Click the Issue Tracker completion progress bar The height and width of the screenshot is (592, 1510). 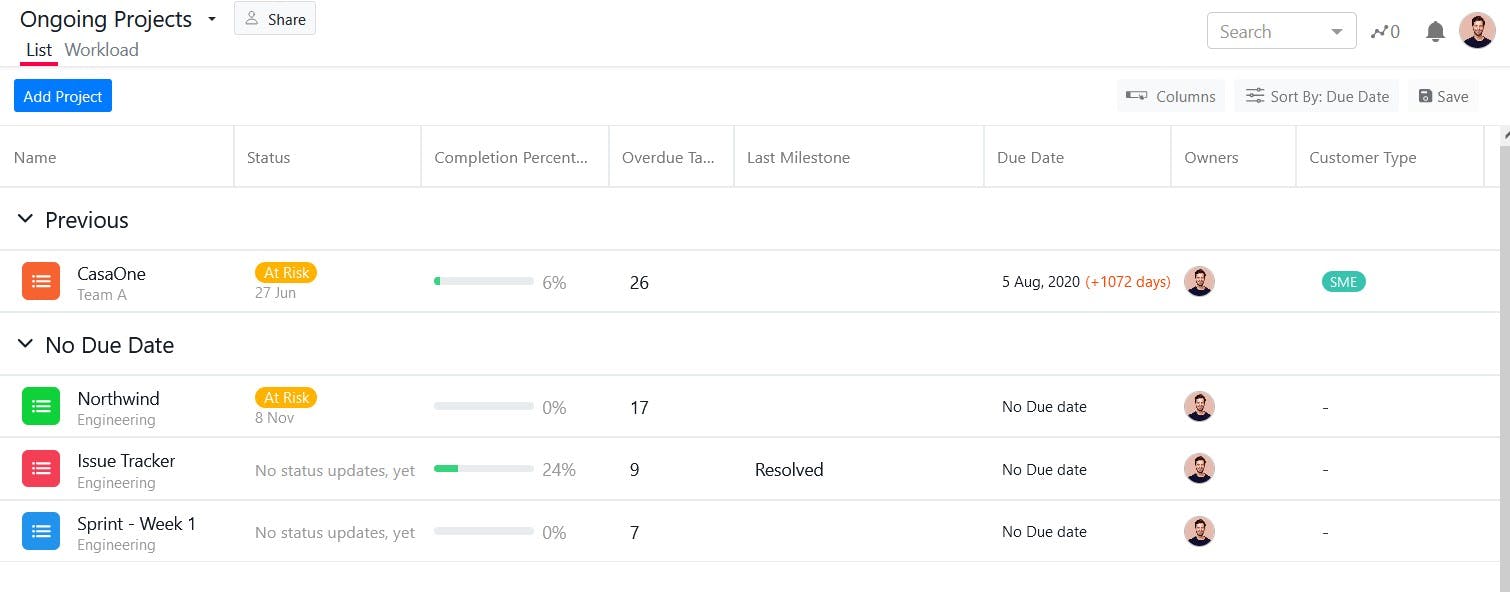pyautogui.click(x=484, y=469)
